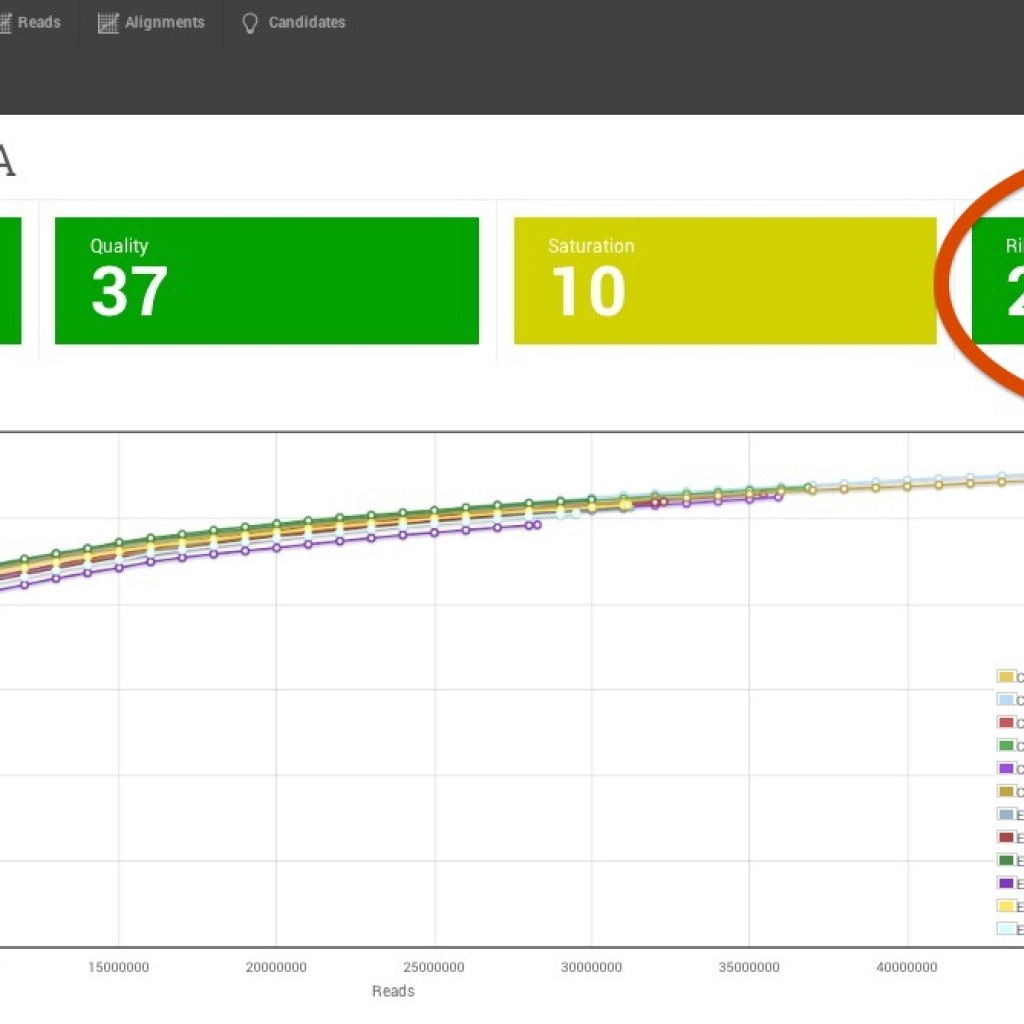Toggle the light yellow legend swatch
Image resolution: width=1024 pixels, height=1024 pixels.
click(x=1006, y=906)
